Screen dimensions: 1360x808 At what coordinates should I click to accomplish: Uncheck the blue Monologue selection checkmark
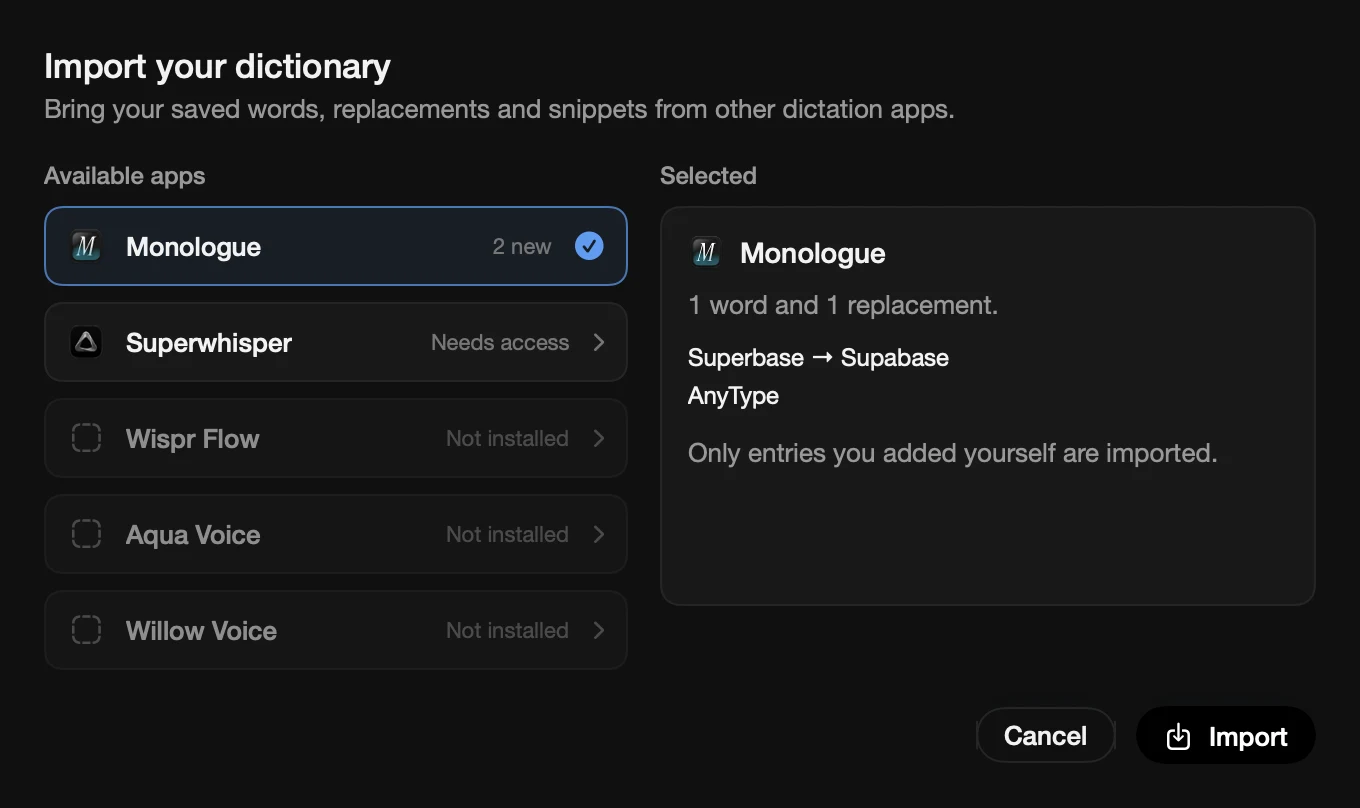pyautogui.click(x=589, y=246)
